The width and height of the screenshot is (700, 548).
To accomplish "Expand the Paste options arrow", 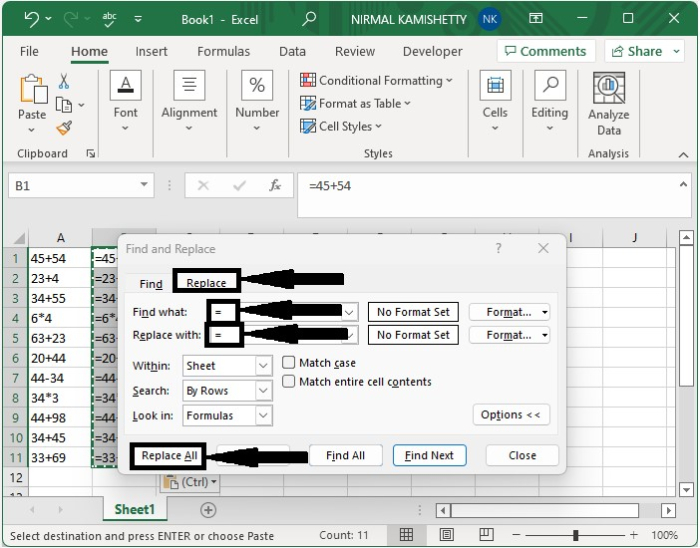I will pos(31,130).
